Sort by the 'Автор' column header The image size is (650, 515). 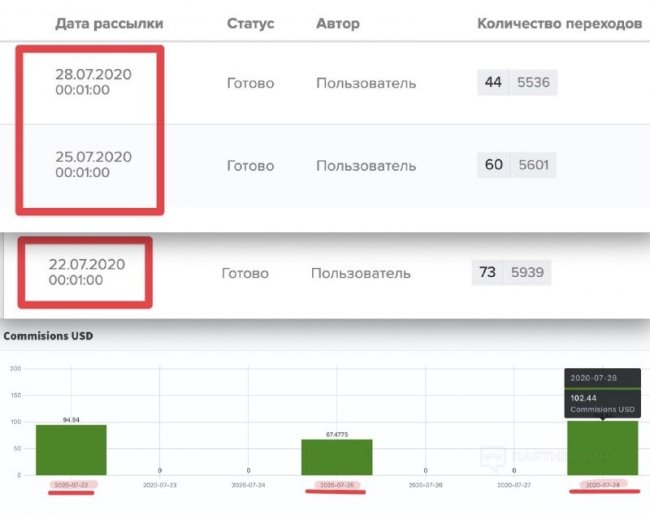point(340,23)
